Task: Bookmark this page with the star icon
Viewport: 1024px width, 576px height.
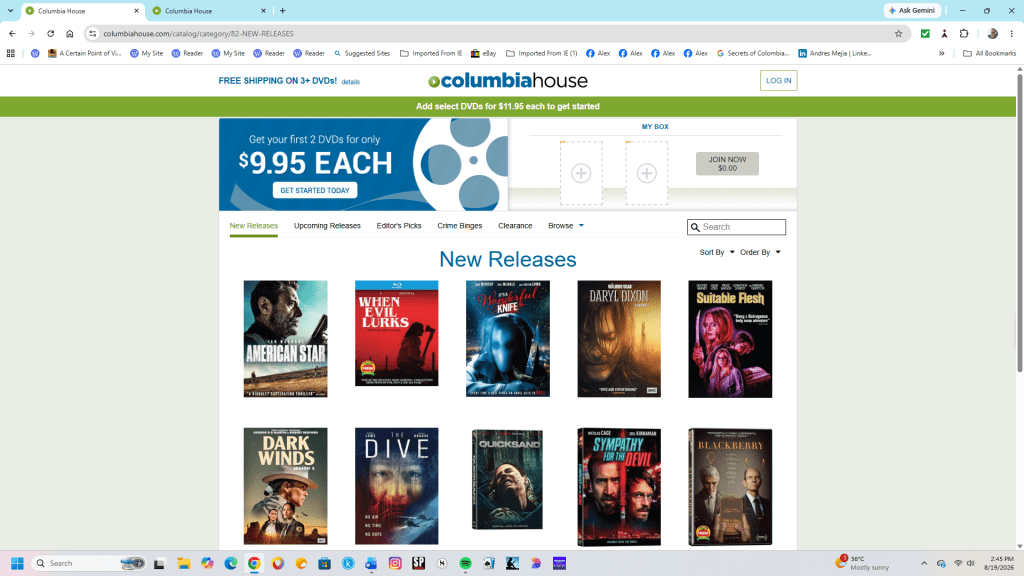Action: 899,33
